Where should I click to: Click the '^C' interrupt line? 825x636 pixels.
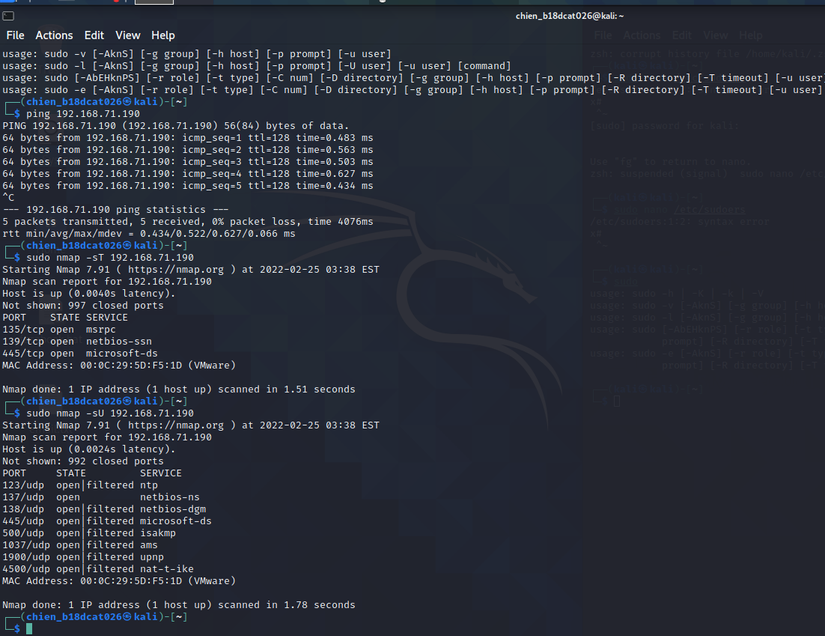[x=8, y=198]
